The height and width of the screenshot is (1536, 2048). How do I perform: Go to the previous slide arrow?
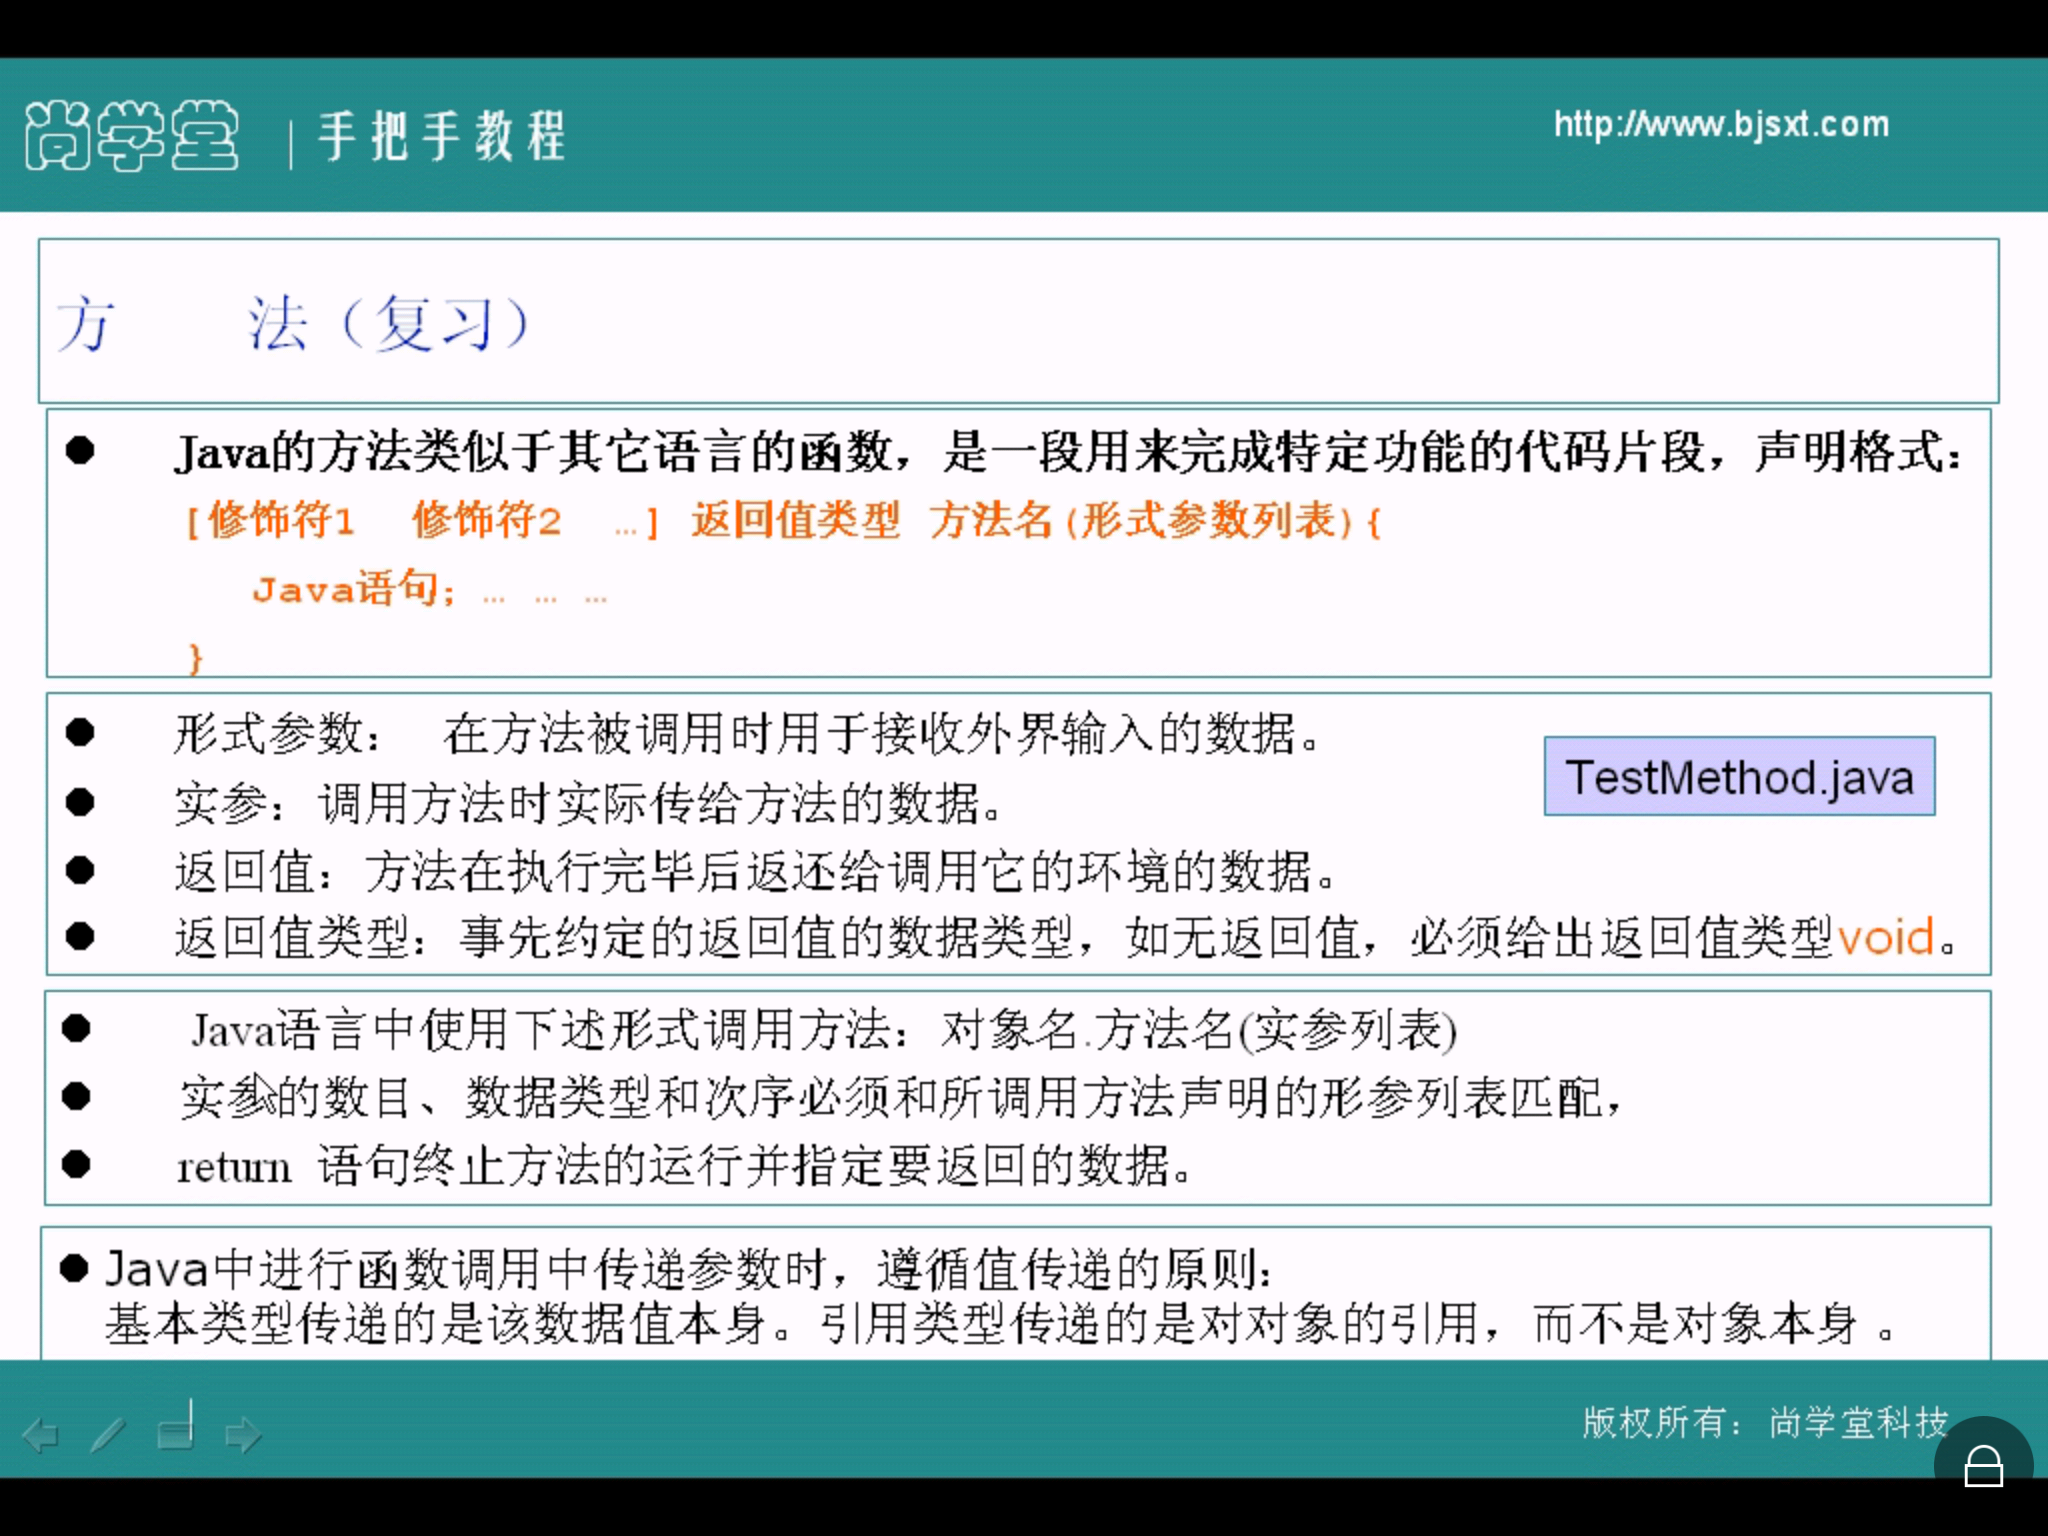(41, 1435)
